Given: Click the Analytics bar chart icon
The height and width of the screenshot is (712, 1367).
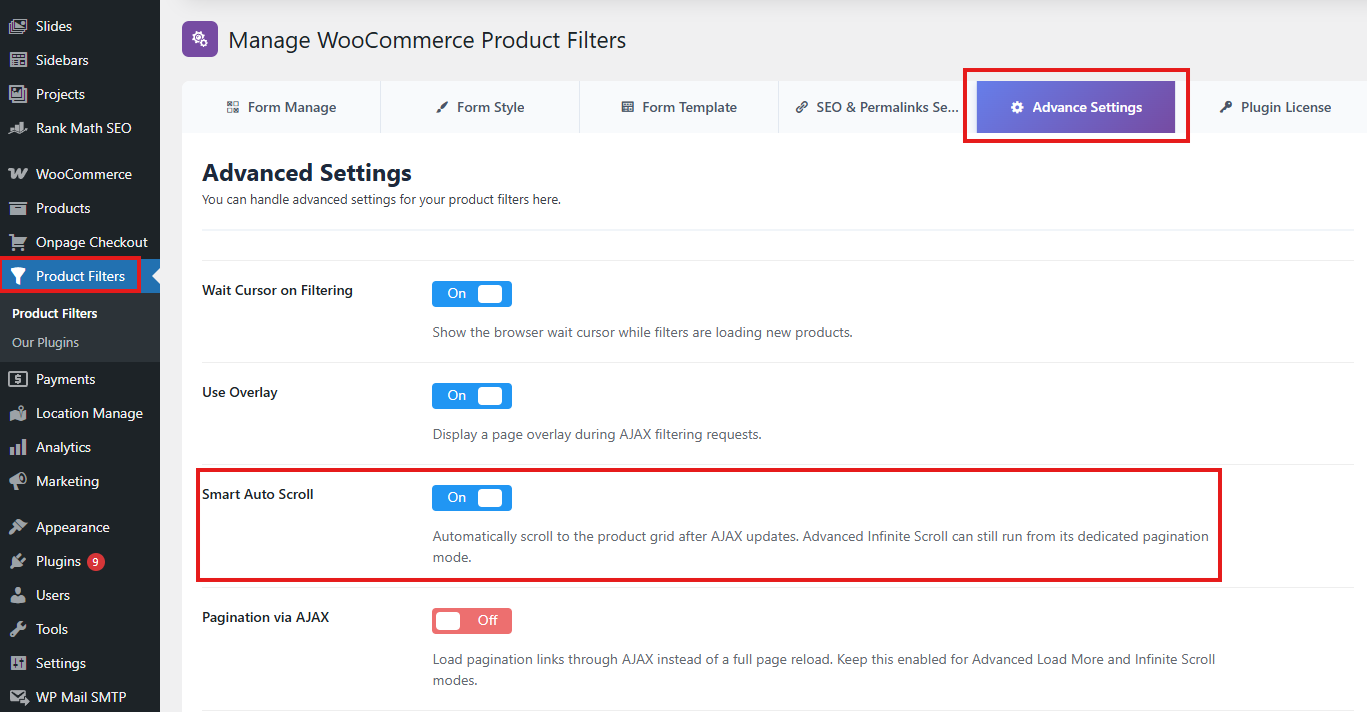Looking at the screenshot, I should (x=18, y=447).
